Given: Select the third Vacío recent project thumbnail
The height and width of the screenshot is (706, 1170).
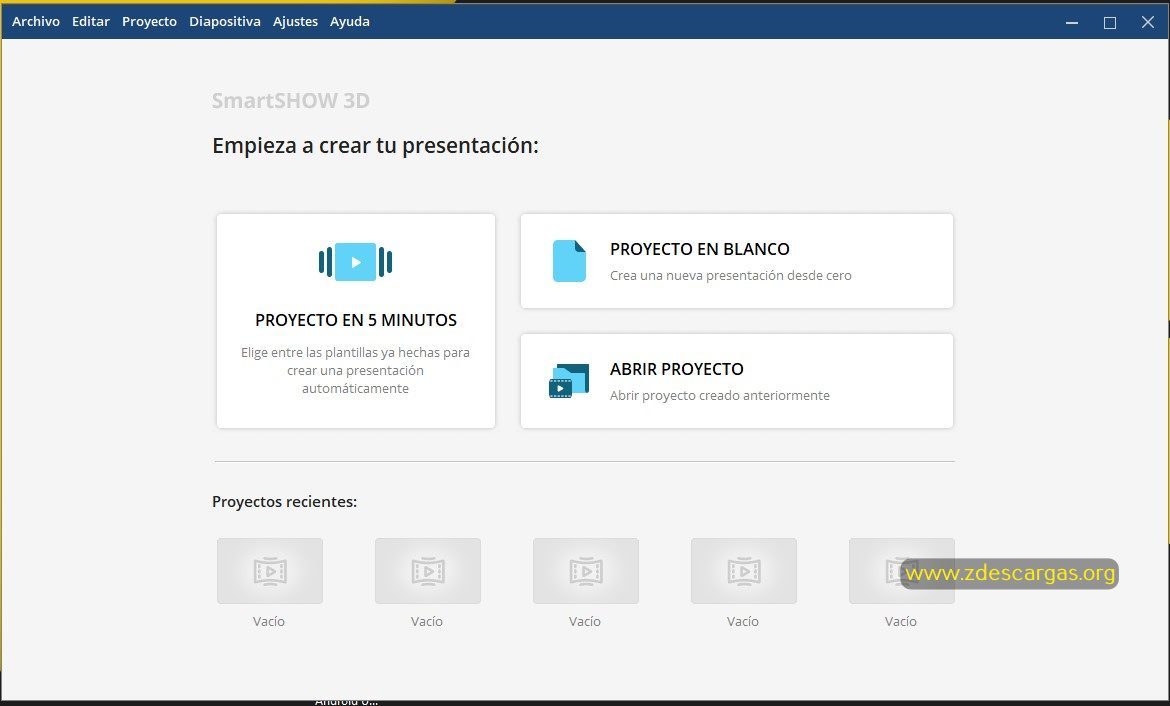Looking at the screenshot, I should pyautogui.click(x=586, y=571).
